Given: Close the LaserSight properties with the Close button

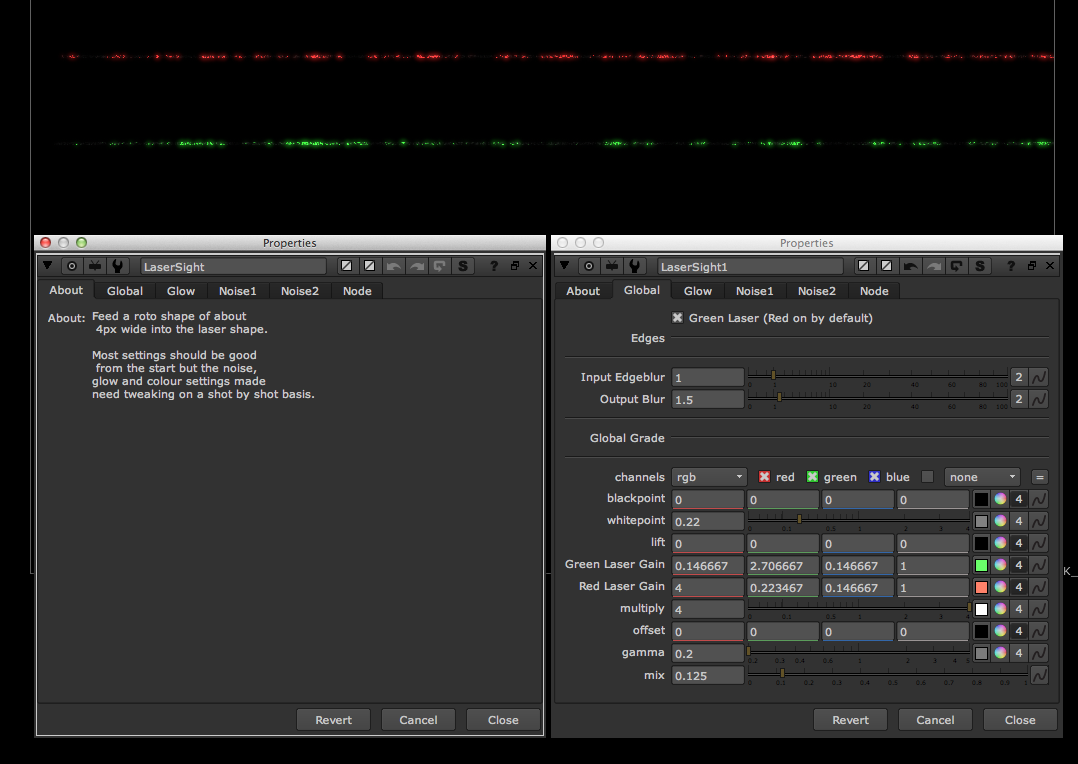Looking at the screenshot, I should pyautogui.click(x=502, y=719).
